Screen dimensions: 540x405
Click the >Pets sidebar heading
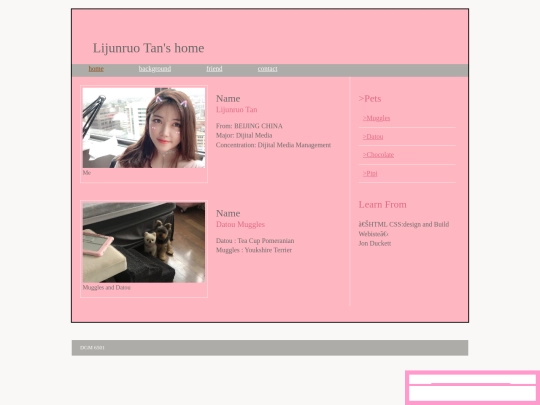pyautogui.click(x=370, y=99)
